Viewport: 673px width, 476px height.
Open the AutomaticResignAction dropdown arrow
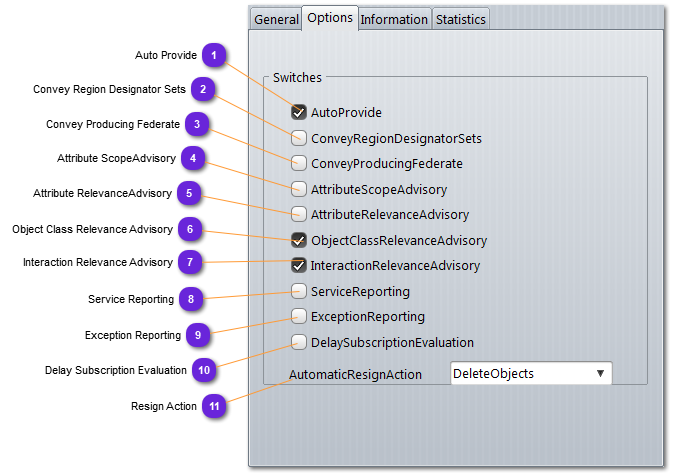600,373
